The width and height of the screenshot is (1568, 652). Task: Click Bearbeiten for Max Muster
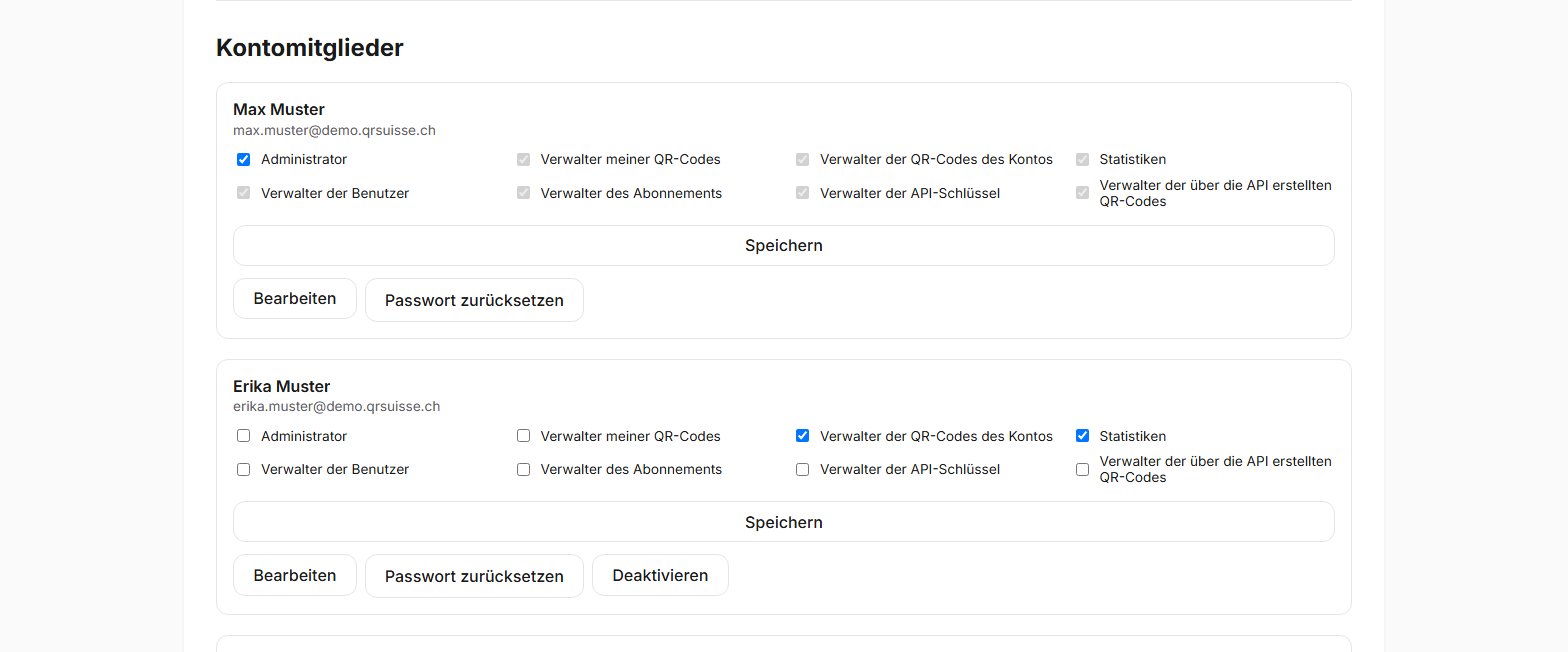pyautogui.click(x=295, y=299)
